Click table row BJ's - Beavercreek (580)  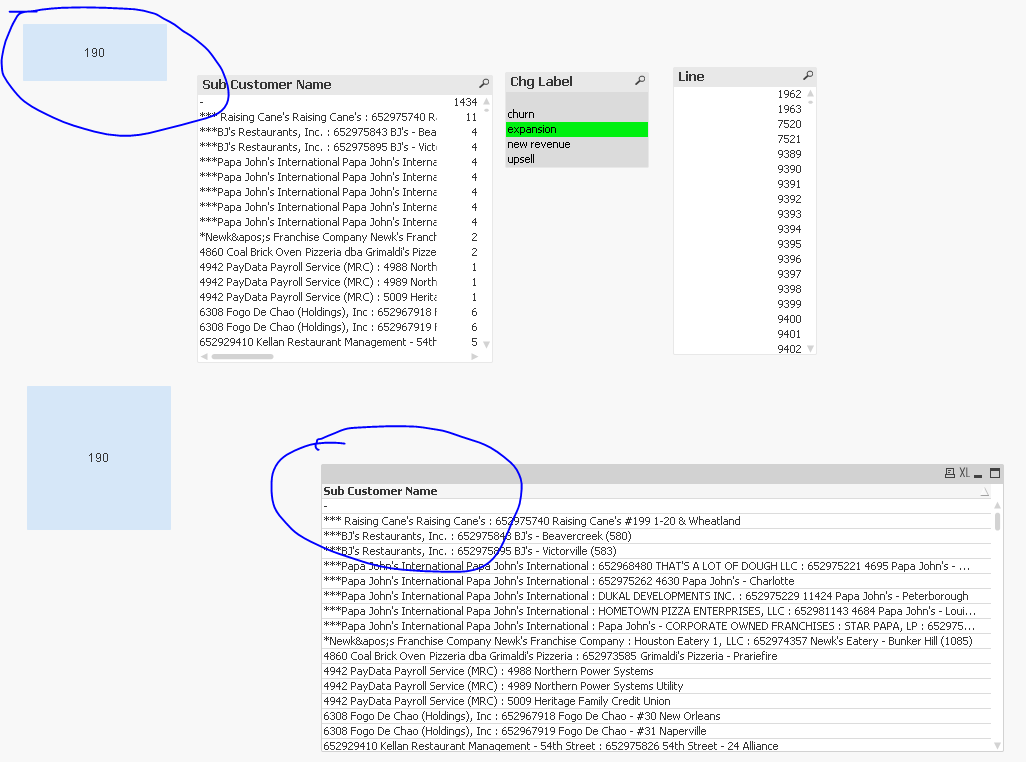pos(656,536)
